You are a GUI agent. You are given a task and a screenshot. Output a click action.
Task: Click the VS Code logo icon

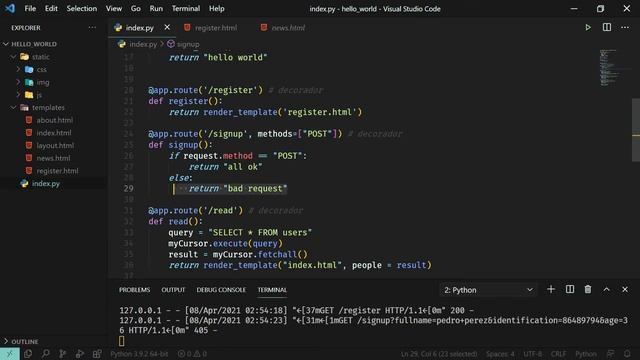10,8
